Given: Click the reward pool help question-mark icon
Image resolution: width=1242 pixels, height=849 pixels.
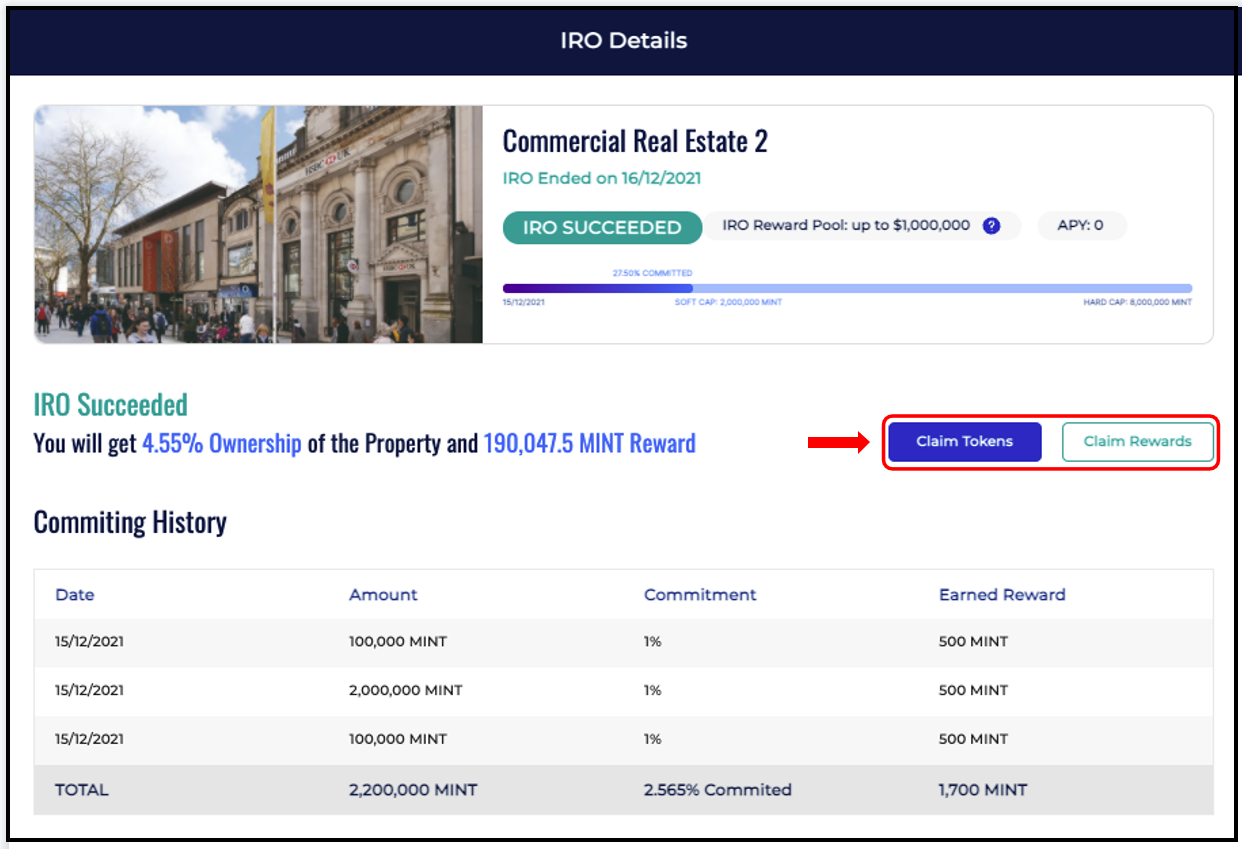Looking at the screenshot, I should [991, 226].
